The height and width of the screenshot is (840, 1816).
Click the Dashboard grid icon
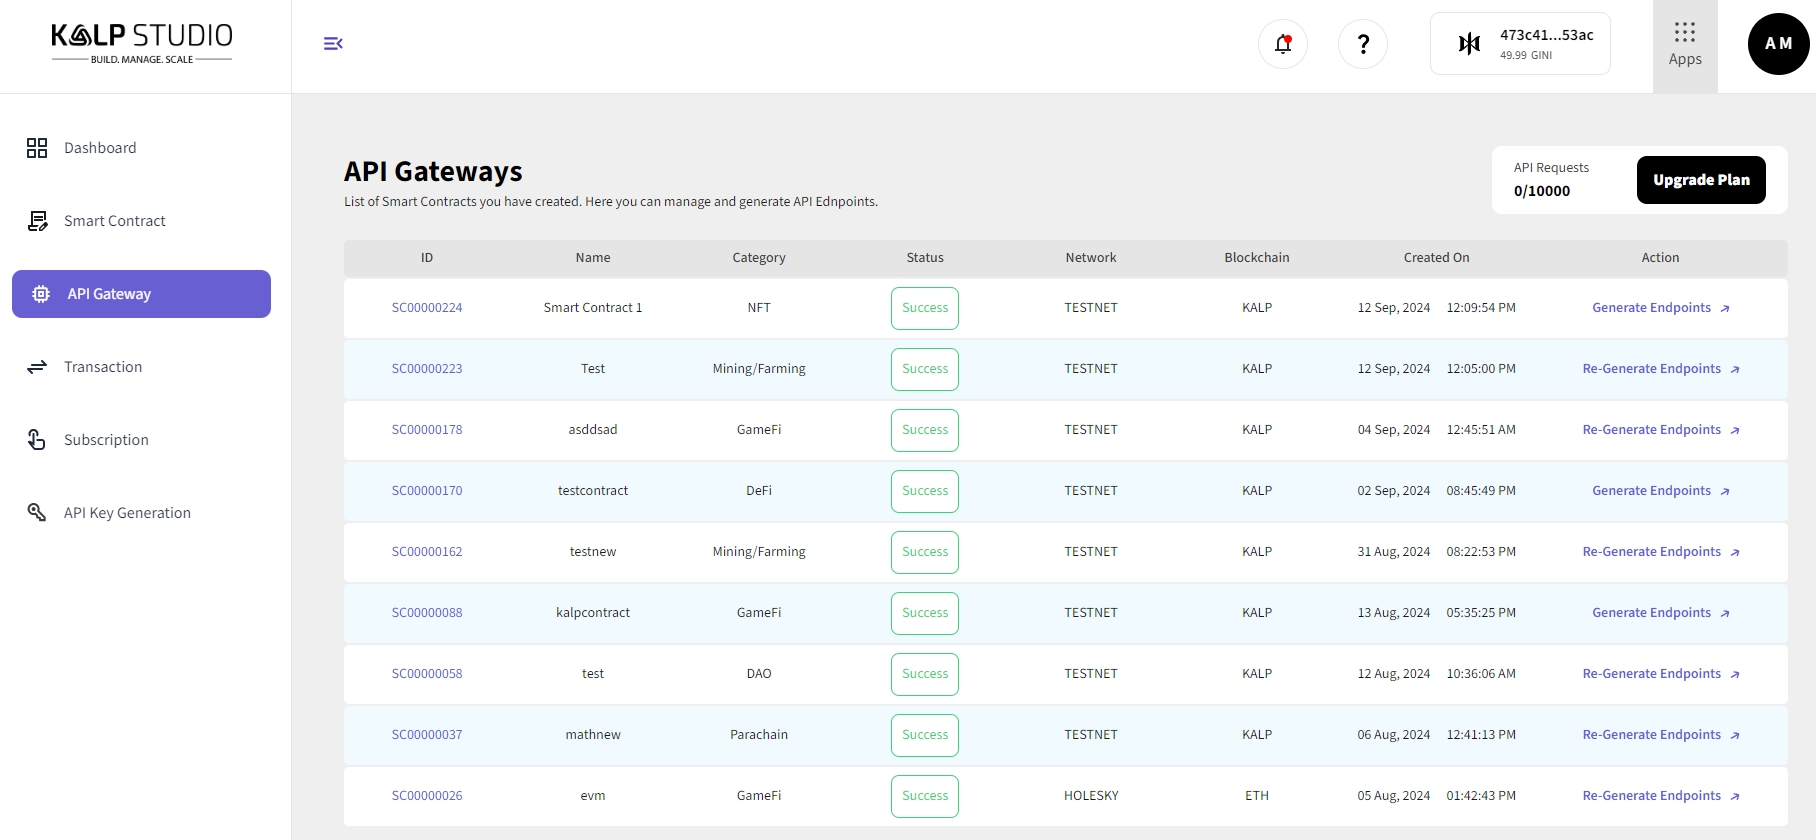click(x=37, y=148)
